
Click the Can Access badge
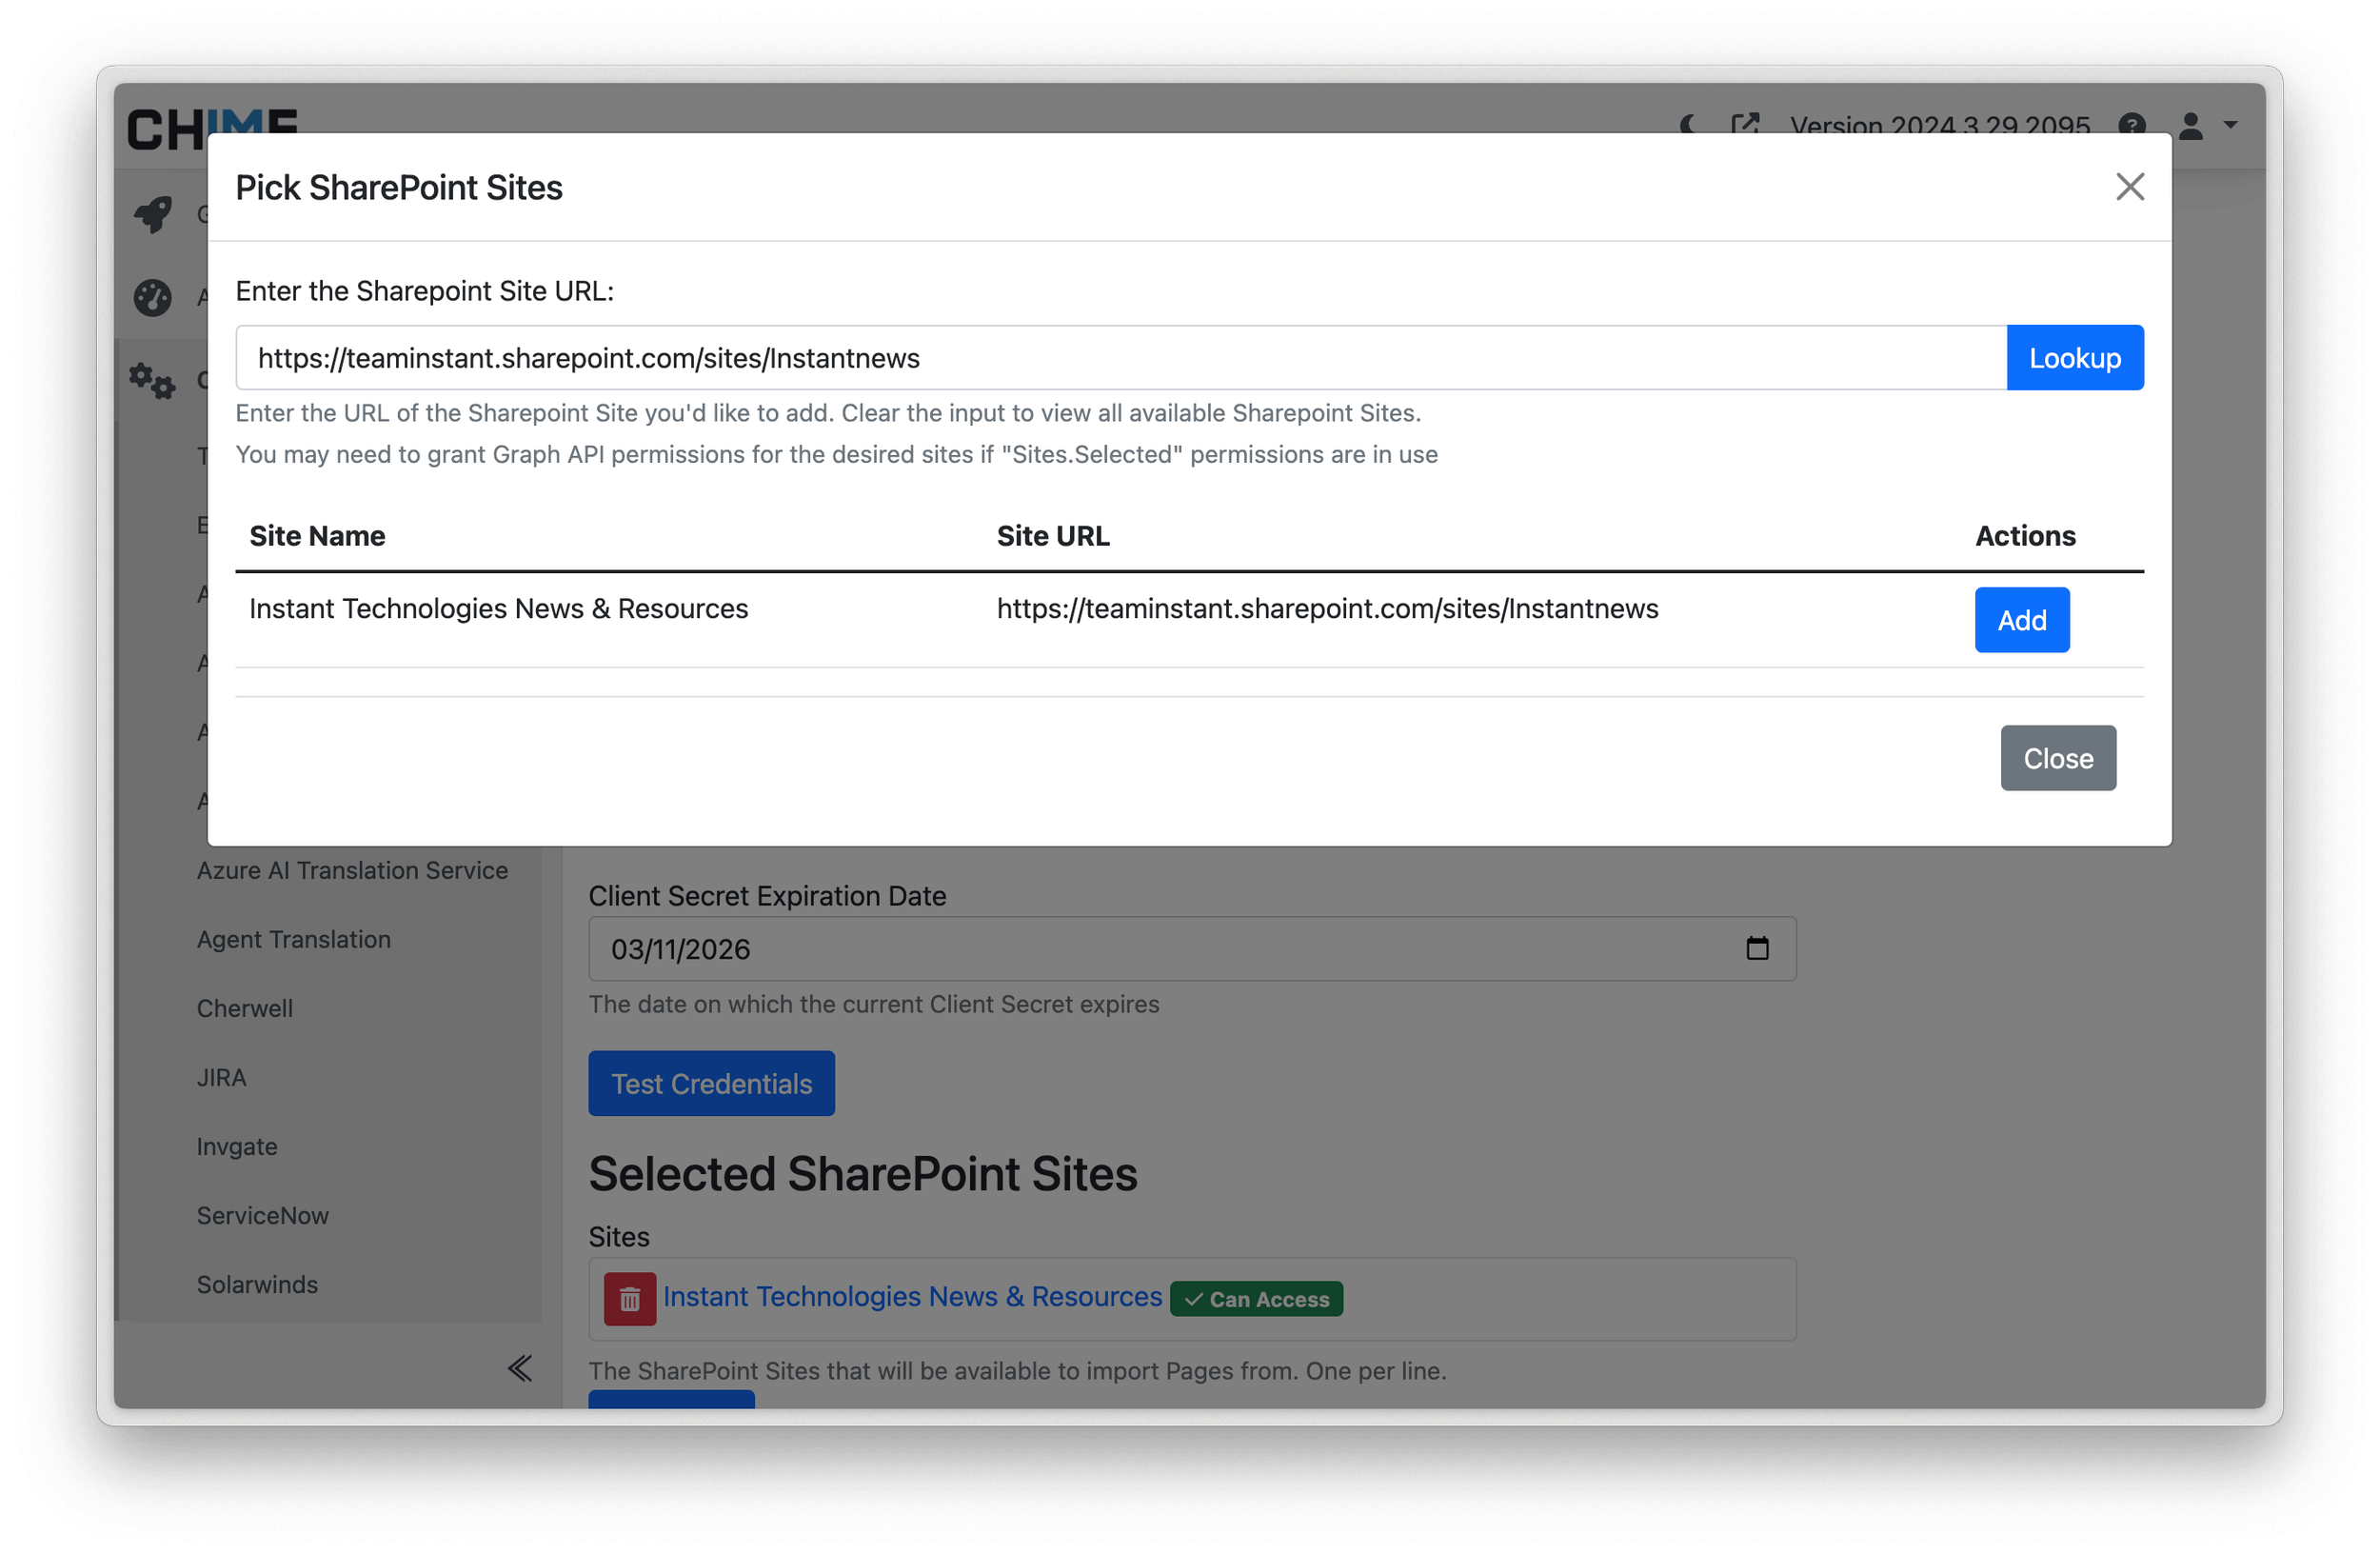coord(1256,1299)
